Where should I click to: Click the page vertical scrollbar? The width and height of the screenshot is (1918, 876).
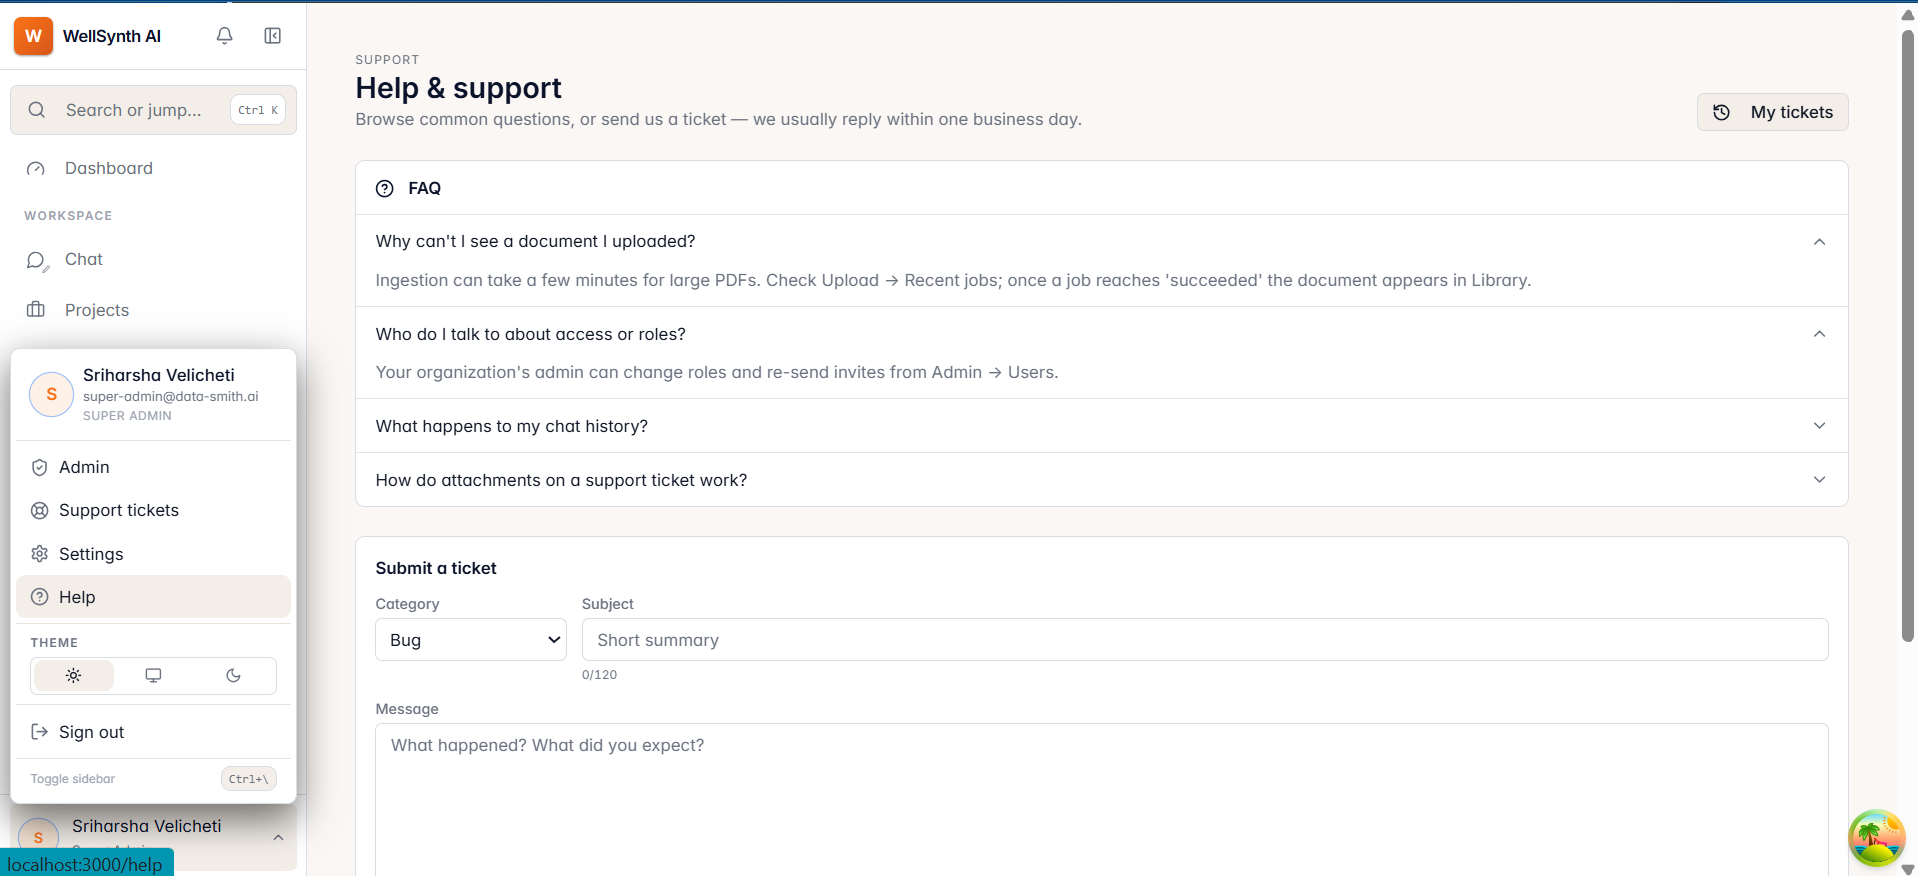[1907, 335]
